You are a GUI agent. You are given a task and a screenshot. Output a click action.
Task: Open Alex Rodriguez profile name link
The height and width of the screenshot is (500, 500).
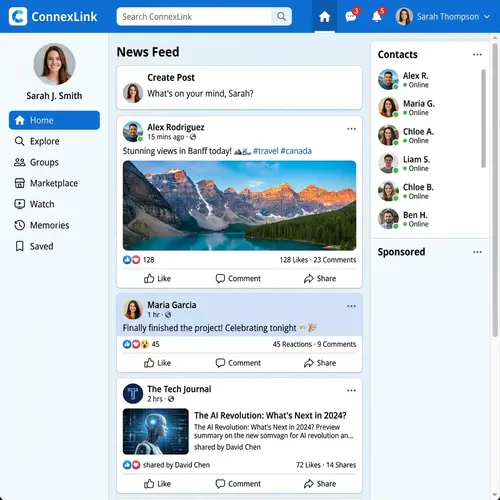[176, 127]
